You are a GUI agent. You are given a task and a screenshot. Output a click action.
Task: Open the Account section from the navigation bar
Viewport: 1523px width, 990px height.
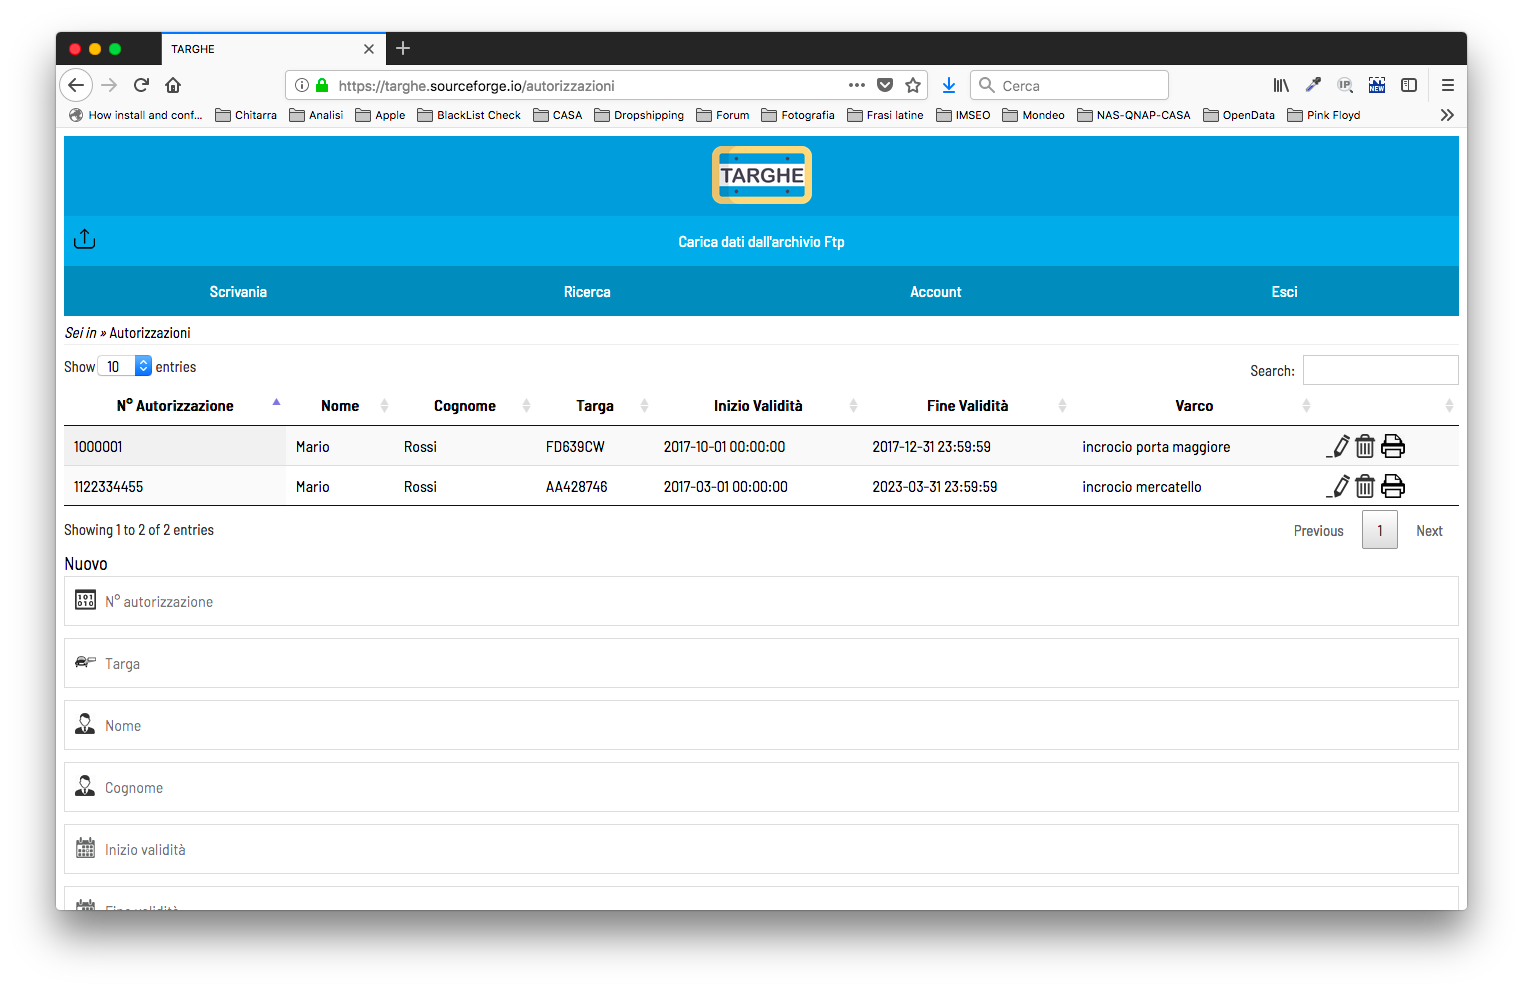935,291
